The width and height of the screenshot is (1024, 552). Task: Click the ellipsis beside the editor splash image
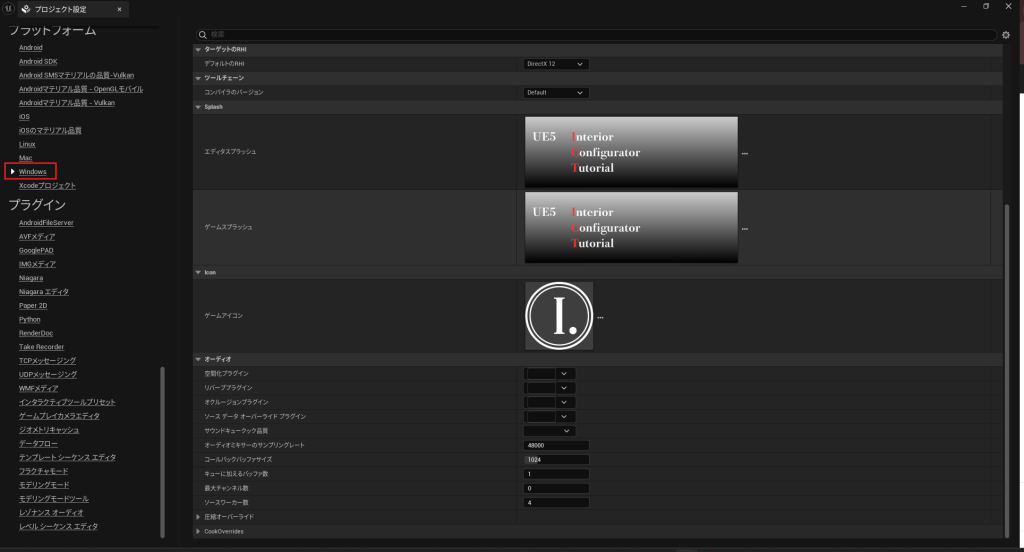click(744, 153)
